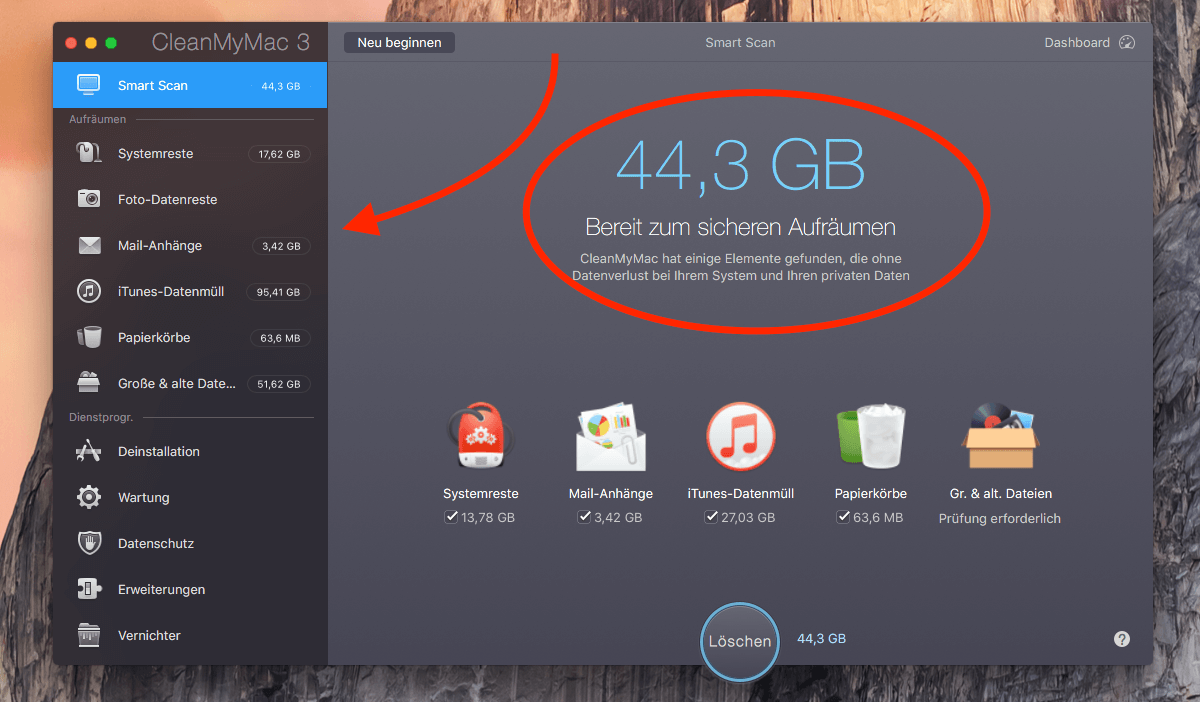Image resolution: width=1200 pixels, height=702 pixels.
Task: Click the Deinstallation app icon
Action: [x=90, y=451]
